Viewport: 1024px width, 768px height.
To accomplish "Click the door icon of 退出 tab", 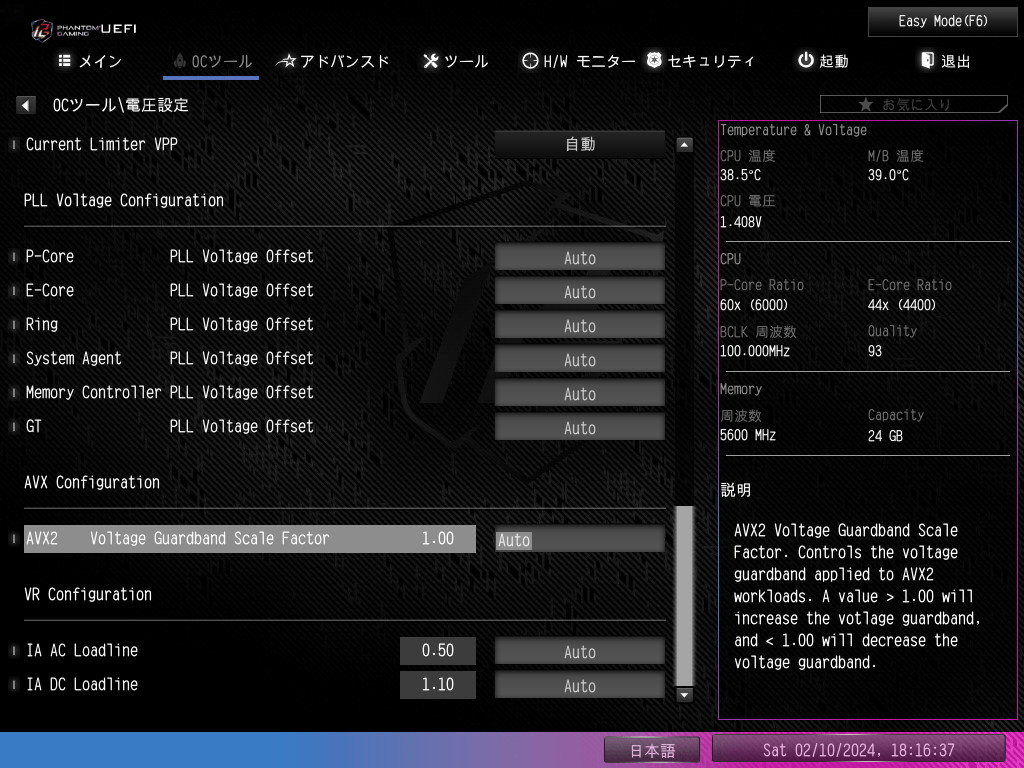I will click(927, 60).
